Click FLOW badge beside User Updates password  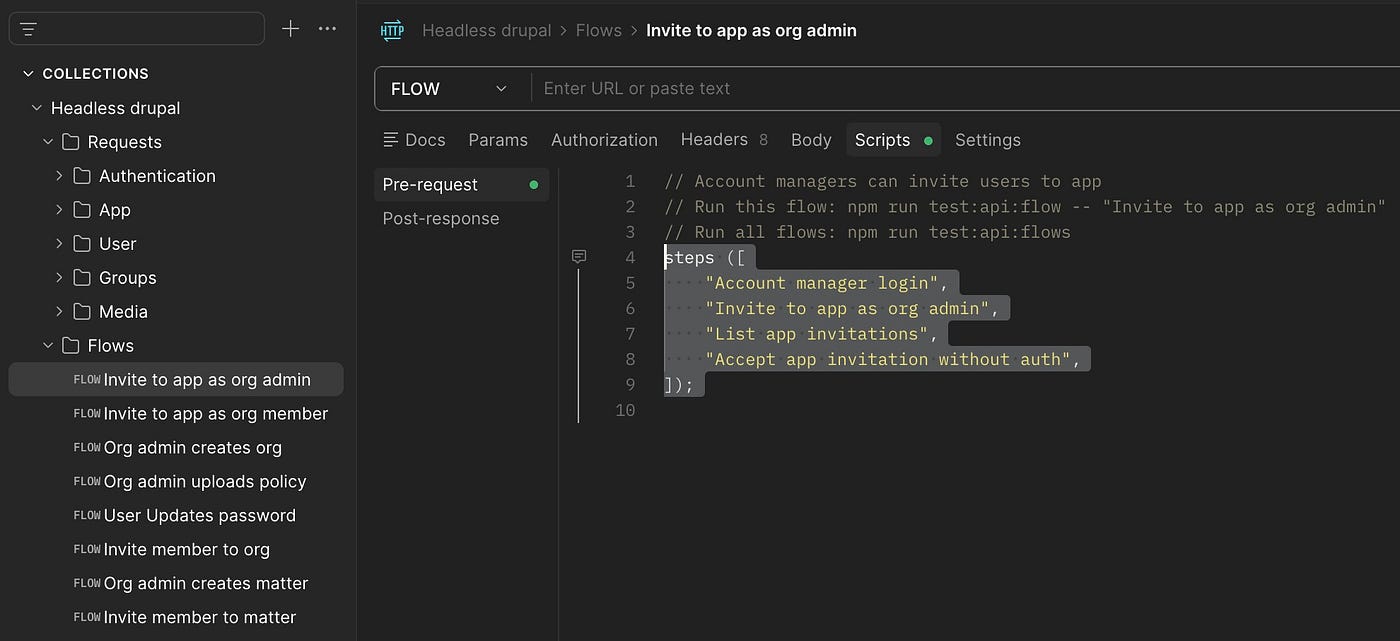(x=87, y=516)
